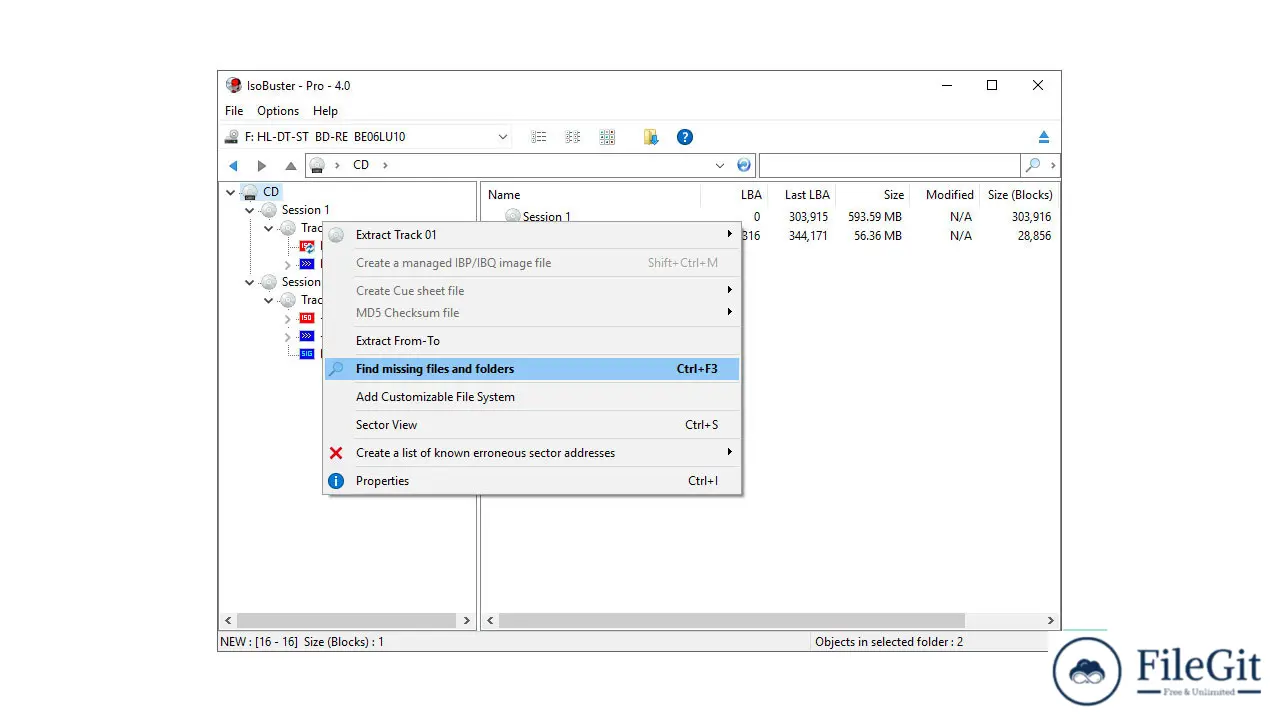The width and height of the screenshot is (1280, 720).
Task: Expand the red ISO node in second session
Action: (x=288, y=318)
